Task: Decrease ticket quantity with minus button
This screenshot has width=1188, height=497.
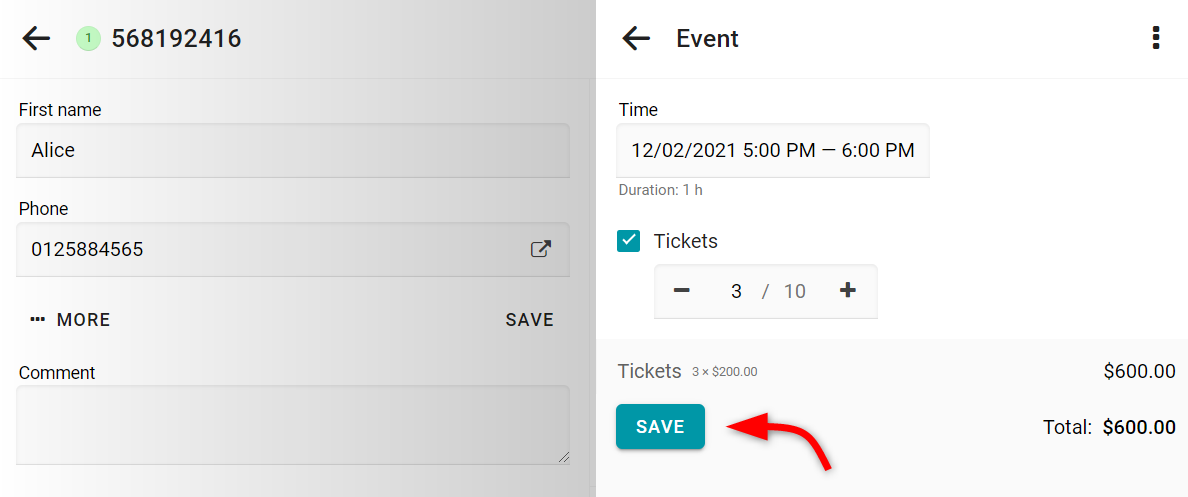Action: (x=681, y=290)
